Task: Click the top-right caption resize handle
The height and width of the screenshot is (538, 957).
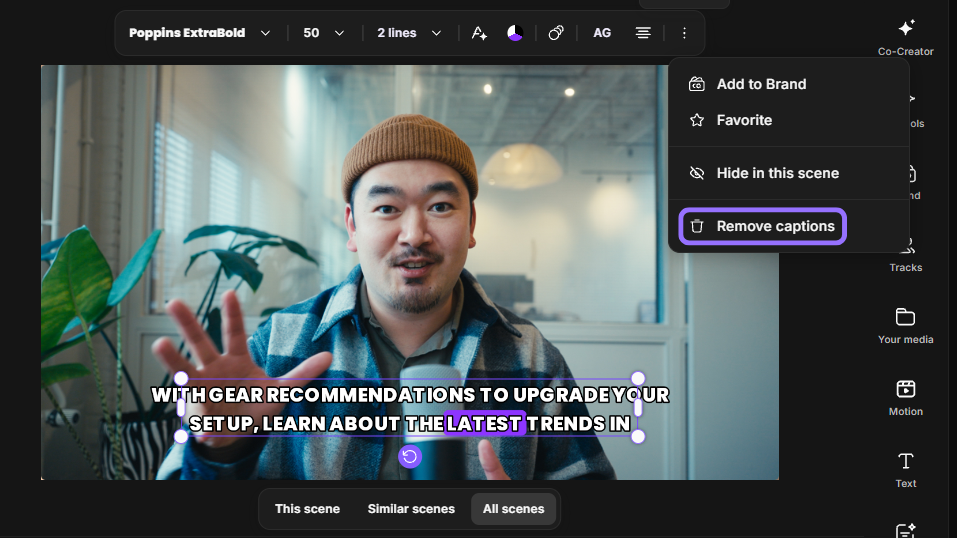Action: 638,379
